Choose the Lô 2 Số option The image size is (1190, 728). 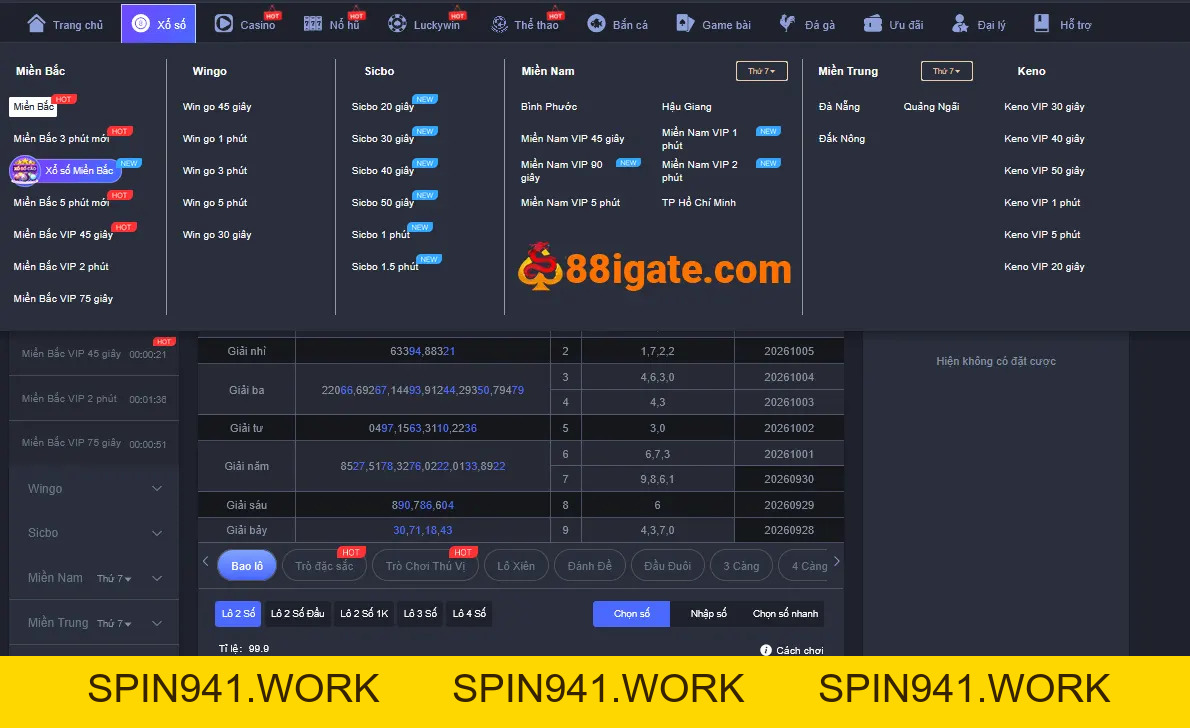point(238,613)
